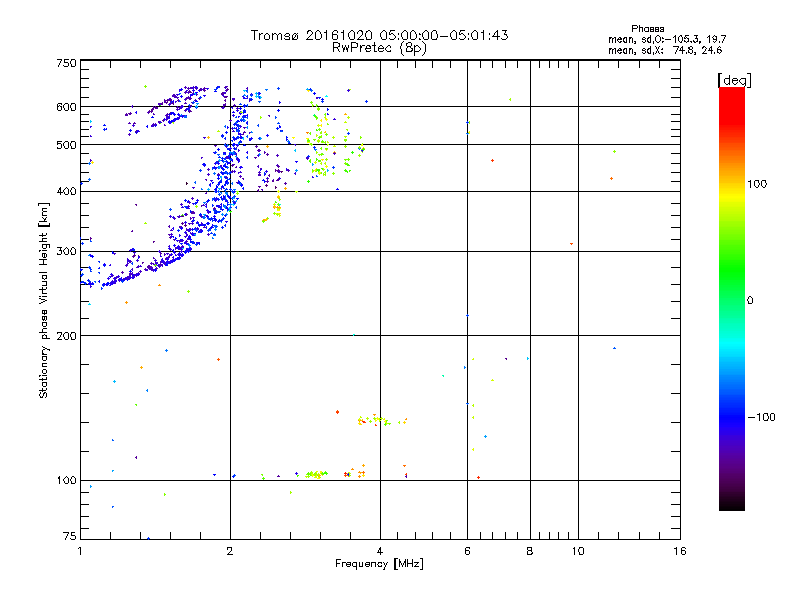Viewport: 800px width, 600px height.
Task: Click the x-axis tick label '1'
Action: point(80,551)
